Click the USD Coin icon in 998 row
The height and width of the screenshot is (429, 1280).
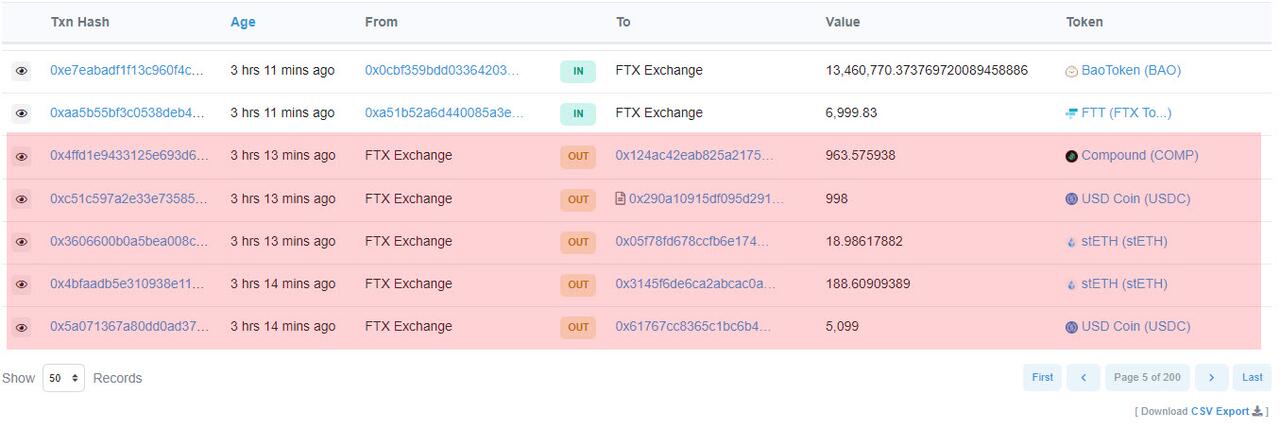pos(1072,199)
